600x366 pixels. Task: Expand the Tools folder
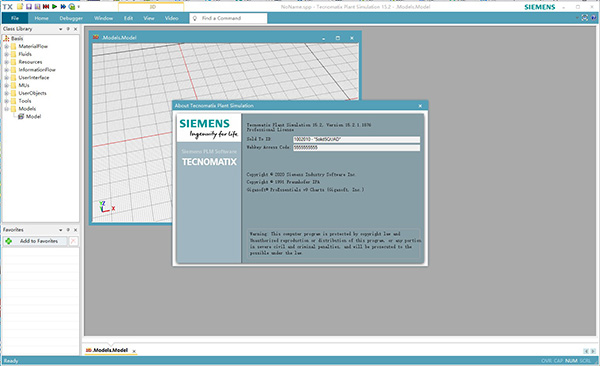[6, 101]
